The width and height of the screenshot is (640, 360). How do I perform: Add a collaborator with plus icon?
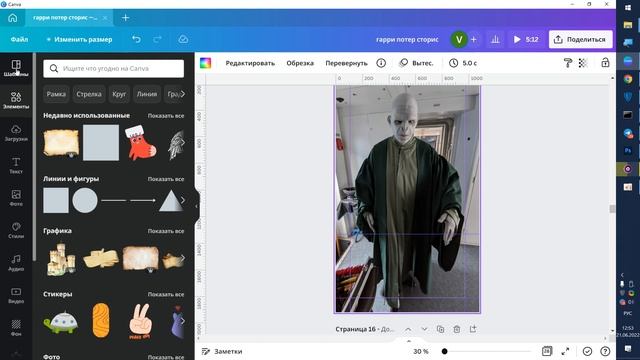[x=473, y=40]
